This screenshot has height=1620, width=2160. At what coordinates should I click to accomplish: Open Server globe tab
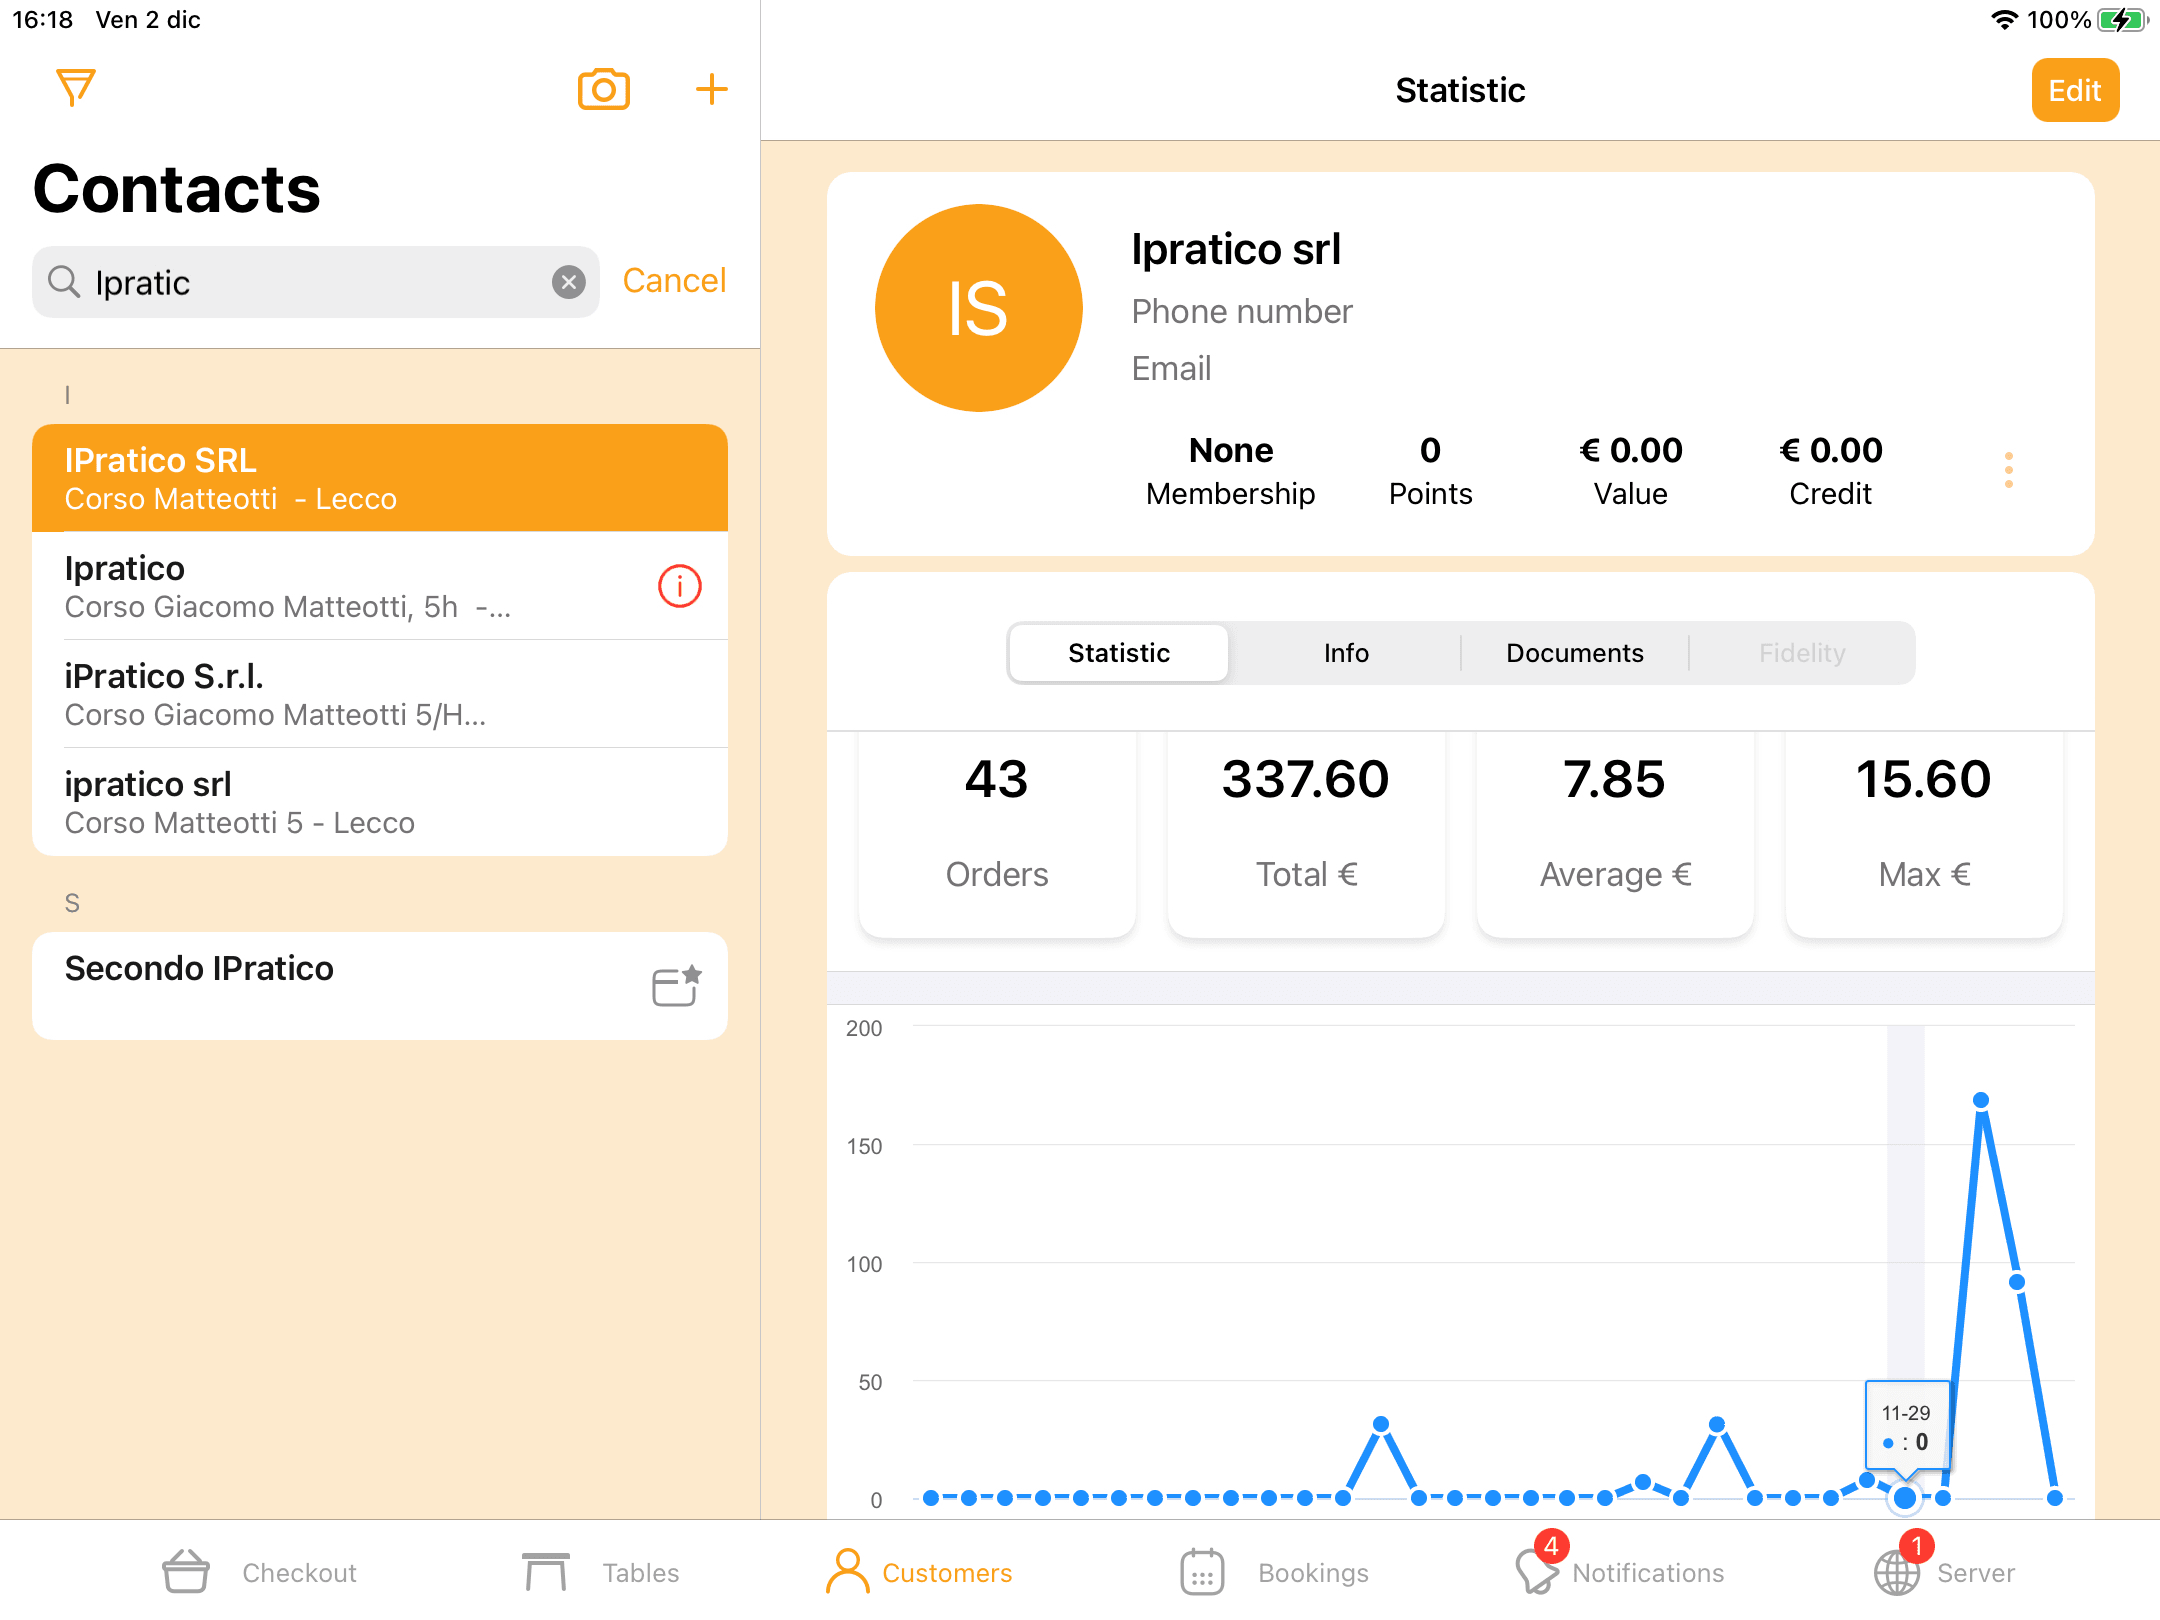click(1896, 1572)
